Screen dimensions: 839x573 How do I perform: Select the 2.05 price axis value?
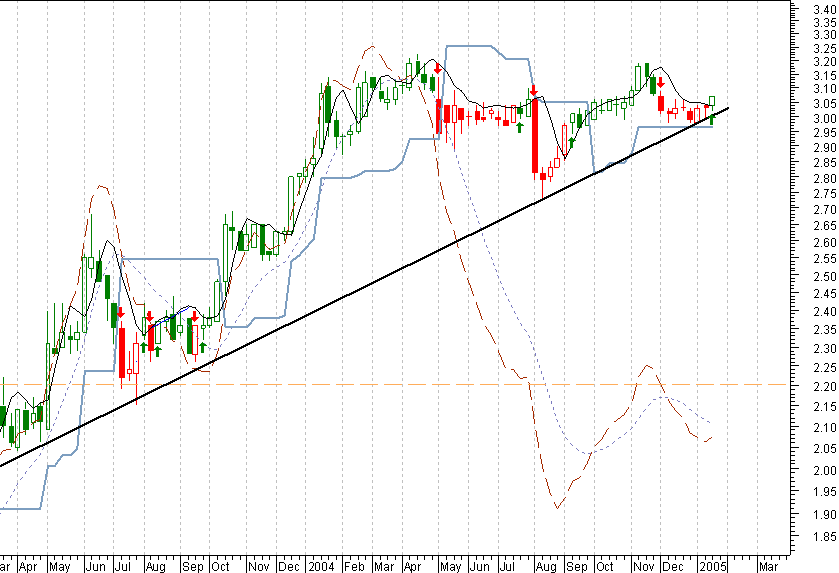[825, 449]
